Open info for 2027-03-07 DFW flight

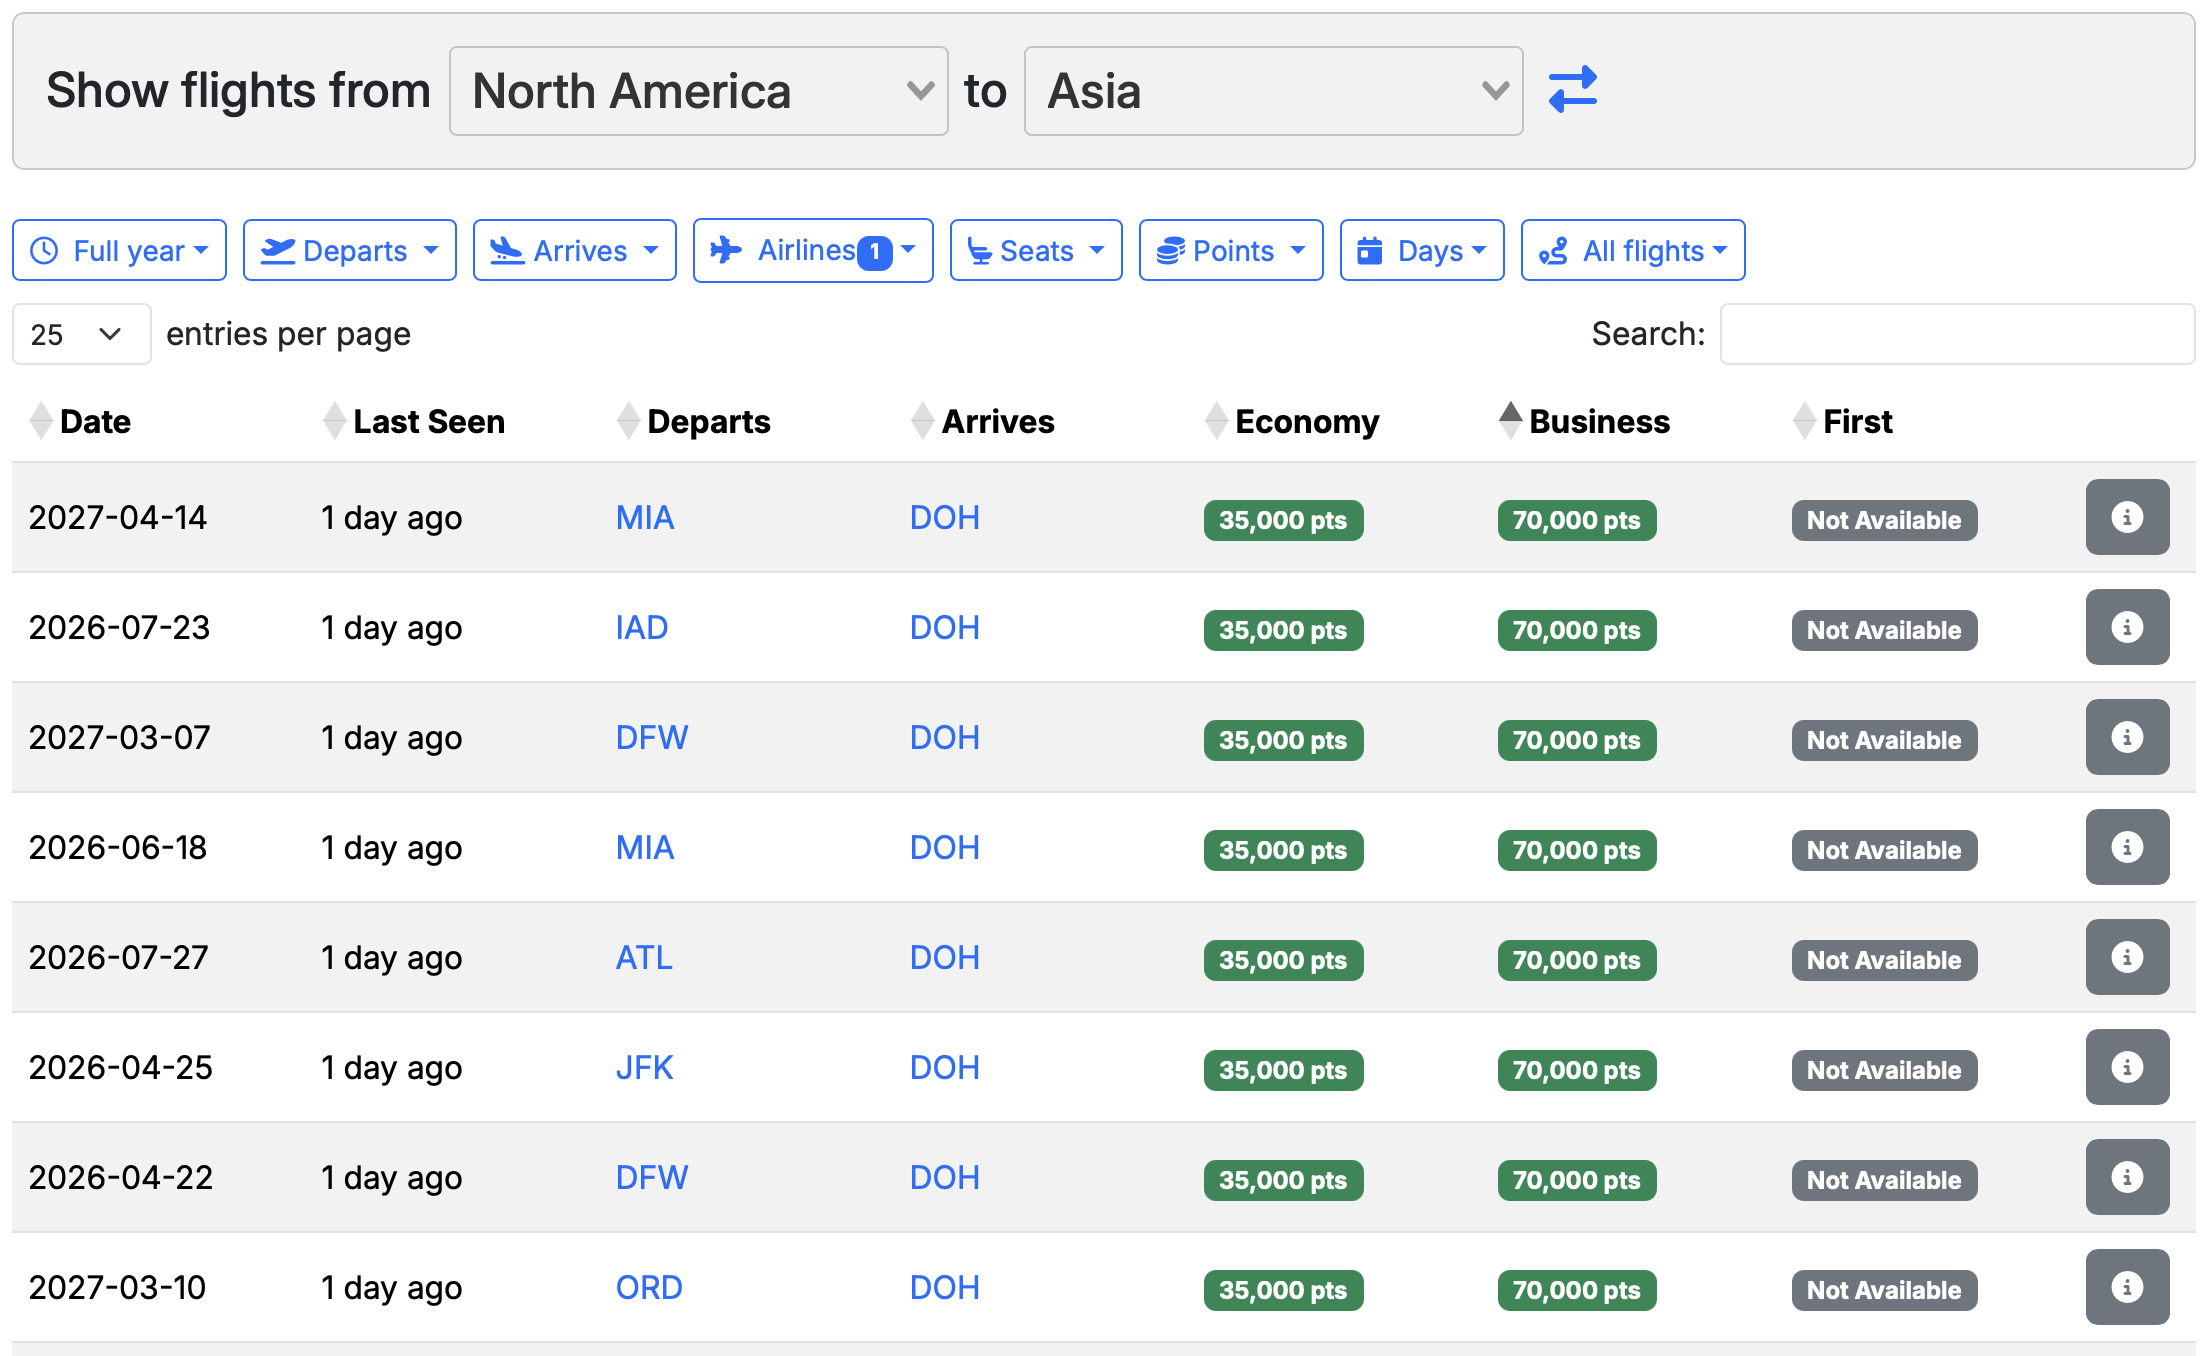[x=2127, y=737]
